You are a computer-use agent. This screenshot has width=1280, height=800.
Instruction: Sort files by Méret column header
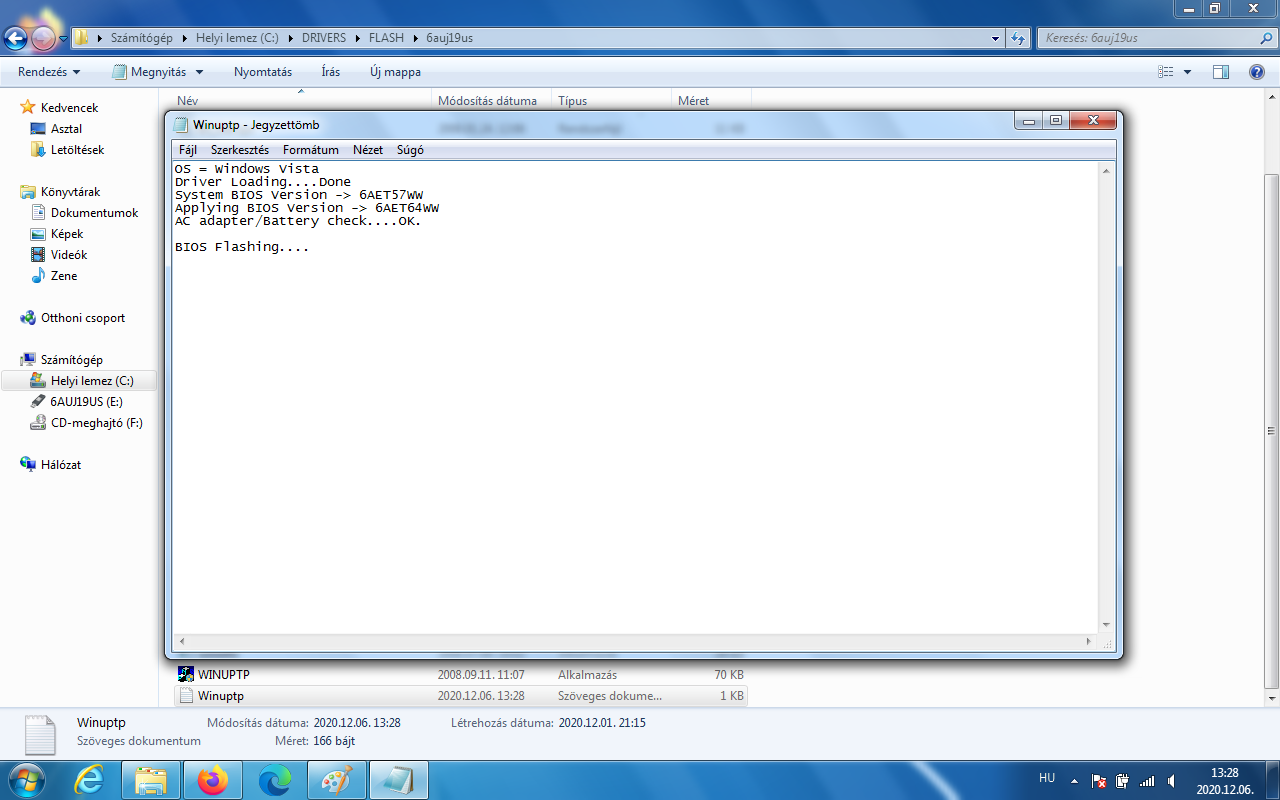pos(711,100)
